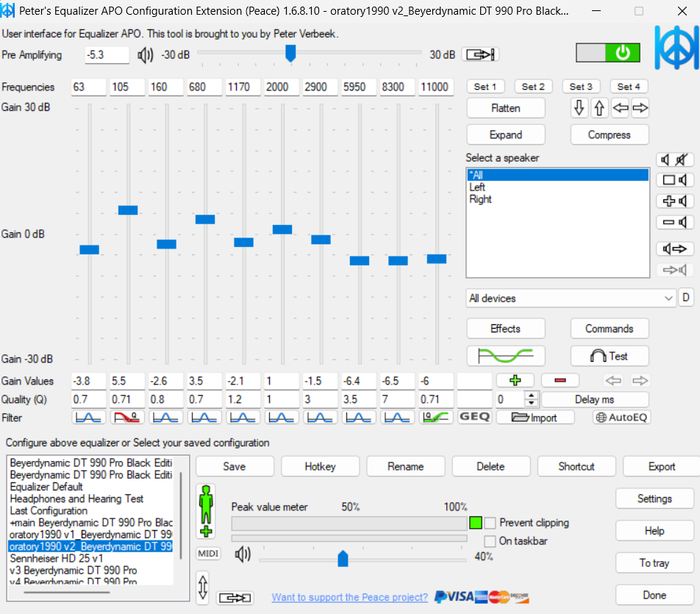The image size is (700, 614).
Task: Click the pre-amplifying speaker mute icon
Action: point(145,55)
